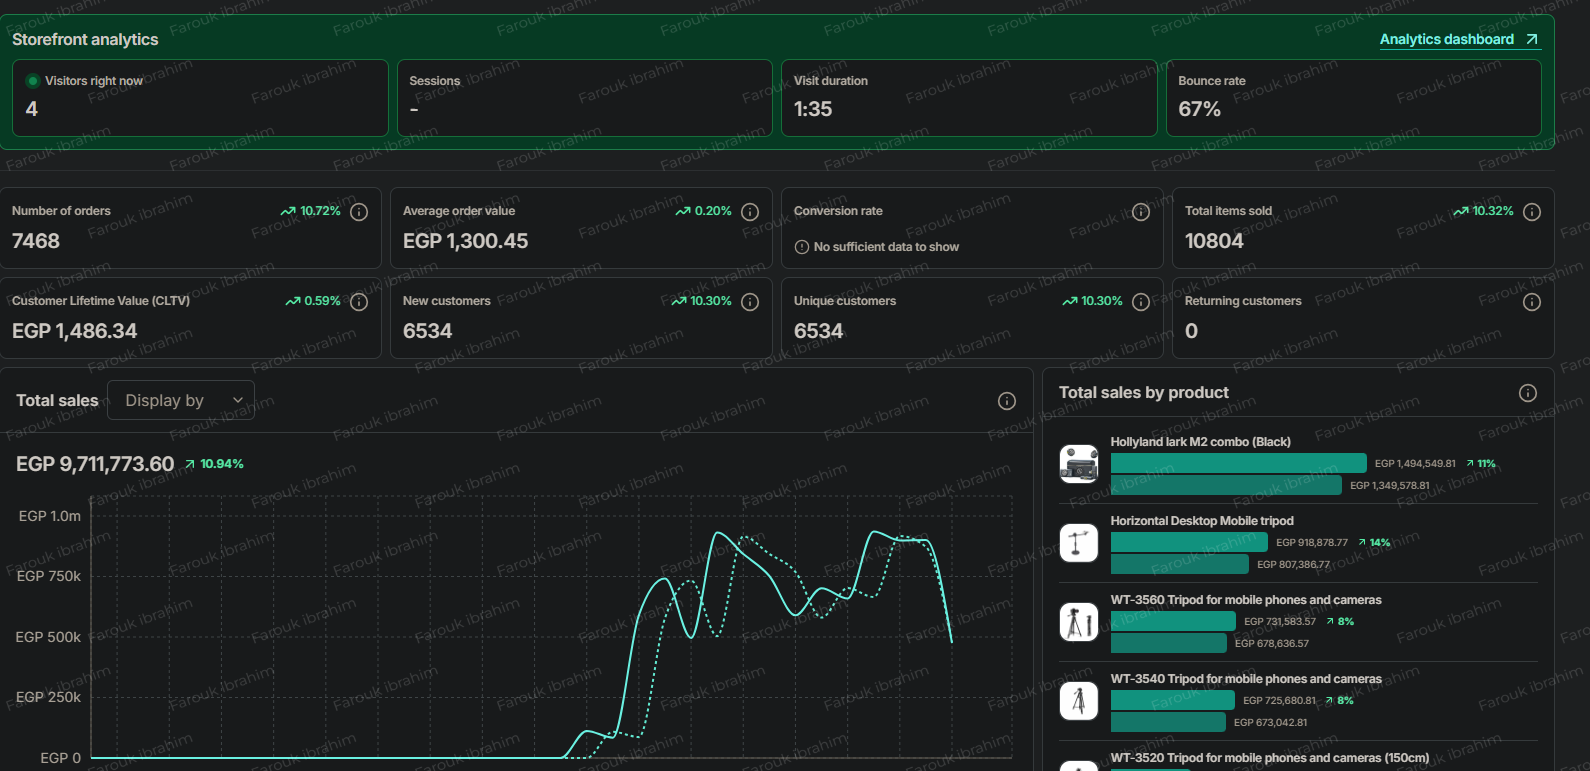Click the Storefront analytics heading
Image resolution: width=1590 pixels, height=771 pixels.
(85, 39)
